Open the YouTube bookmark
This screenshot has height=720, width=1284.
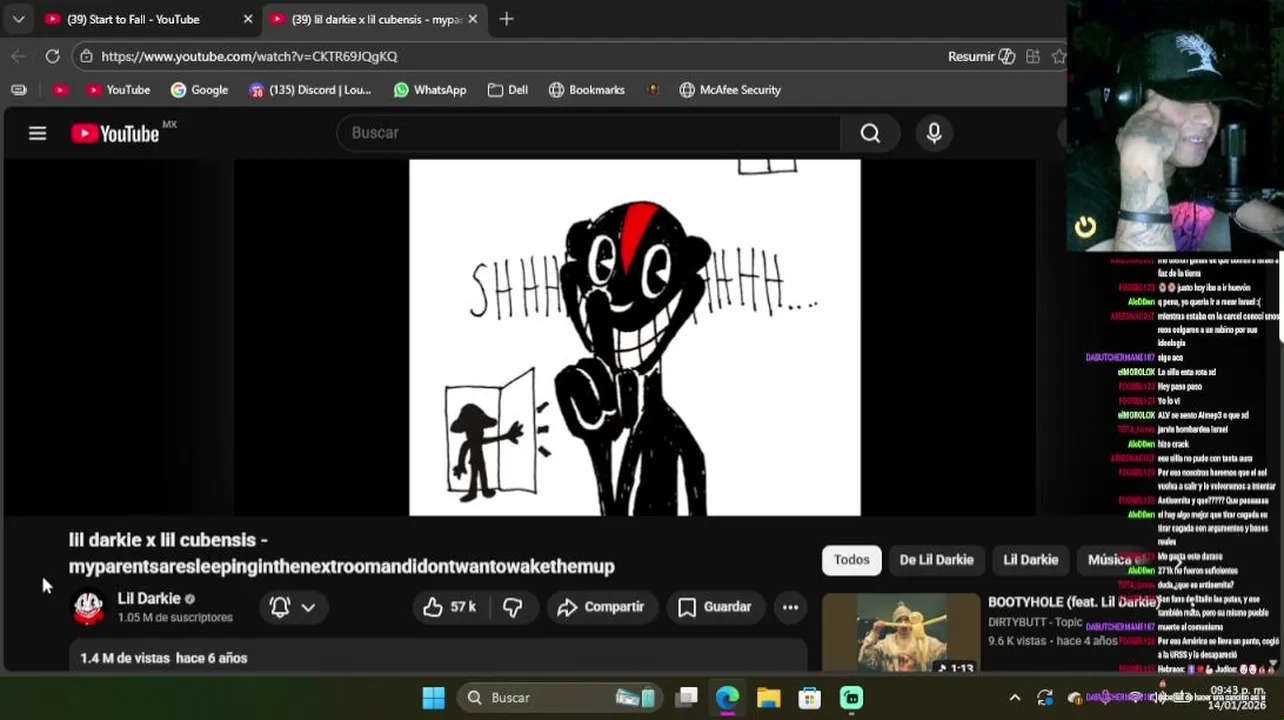[x=118, y=90]
